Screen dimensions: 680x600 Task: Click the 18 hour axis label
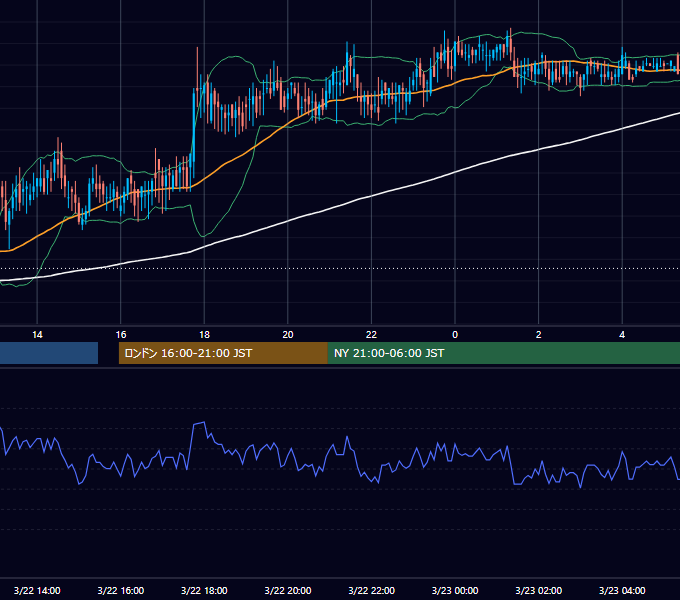204,335
